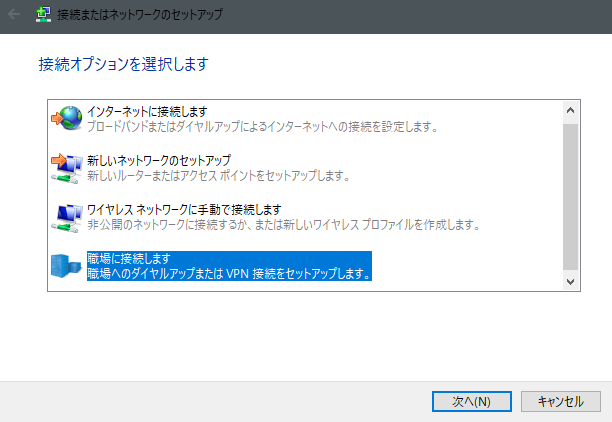Click the キャンセル button
612x422 pixels.
[x=560, y=401]
